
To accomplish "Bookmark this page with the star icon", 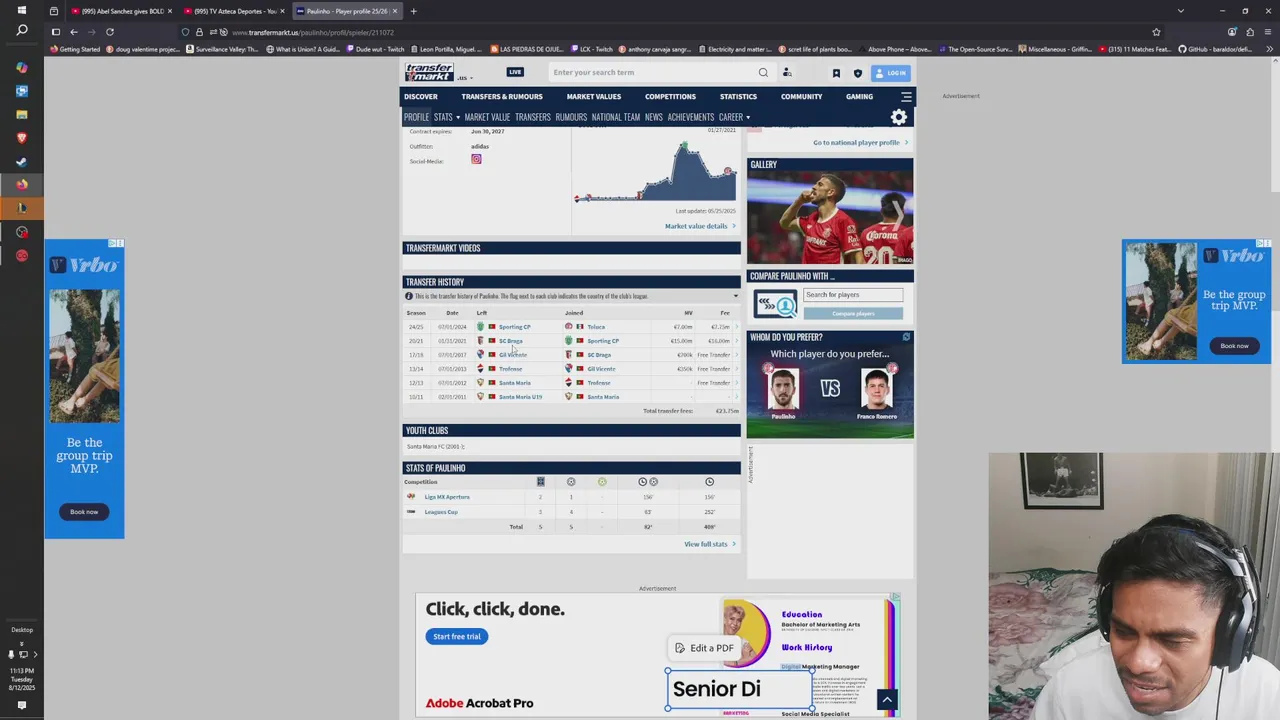I will [x=1156, y=32].
